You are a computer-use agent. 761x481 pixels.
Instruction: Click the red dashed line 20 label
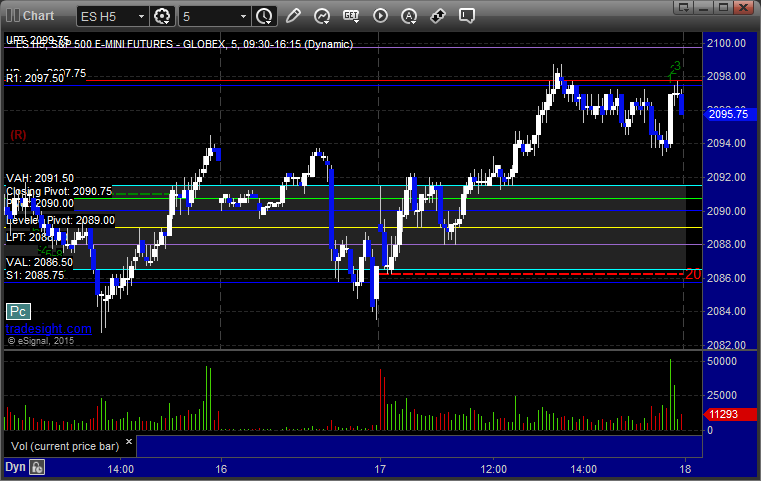click(x=693, y=274)
